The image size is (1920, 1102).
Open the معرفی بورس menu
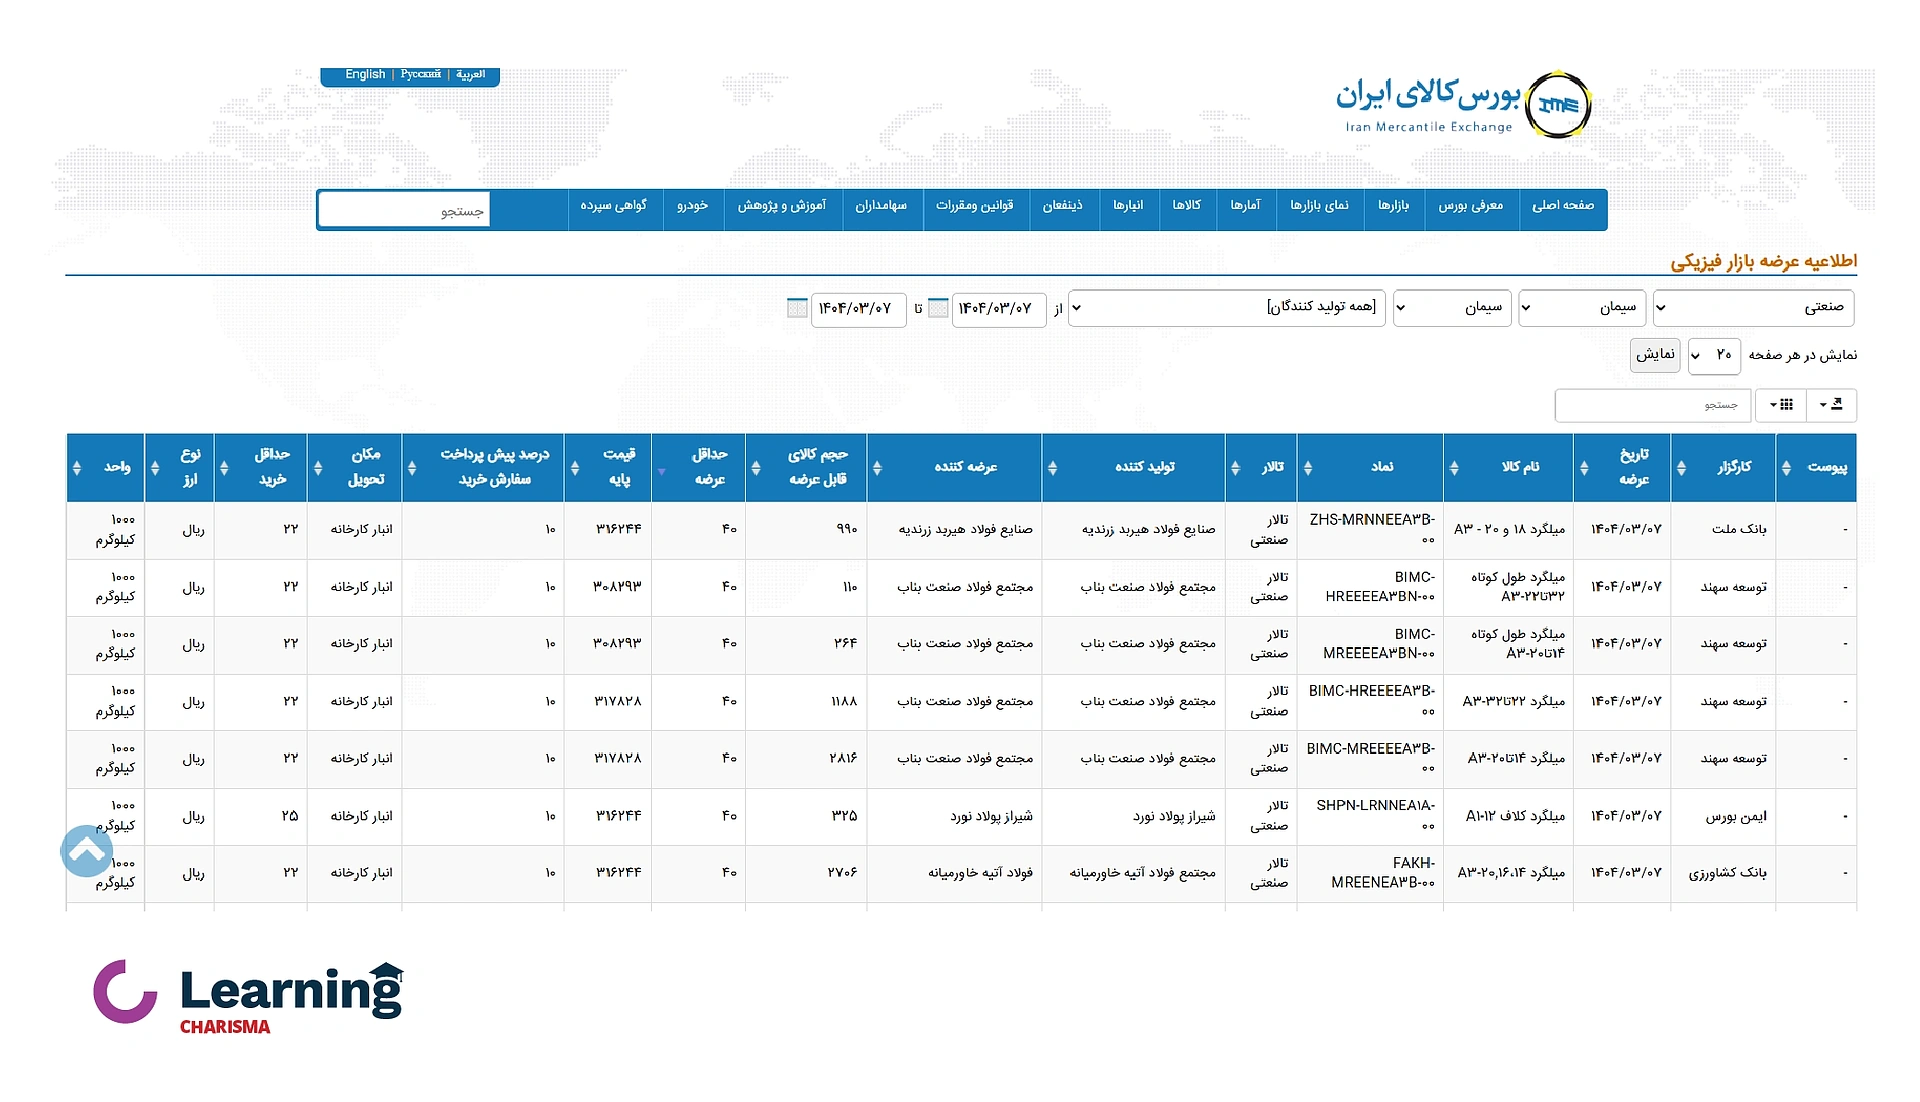(1471, 206)
